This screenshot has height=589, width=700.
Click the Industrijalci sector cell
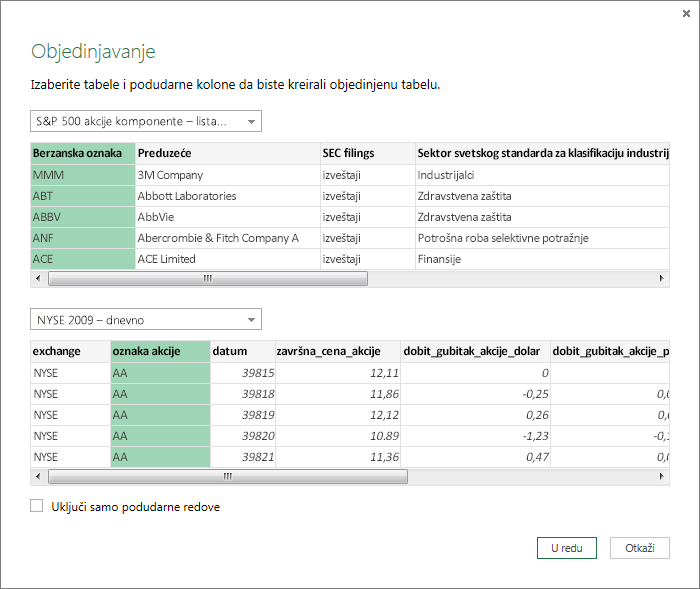click(542, 175)
